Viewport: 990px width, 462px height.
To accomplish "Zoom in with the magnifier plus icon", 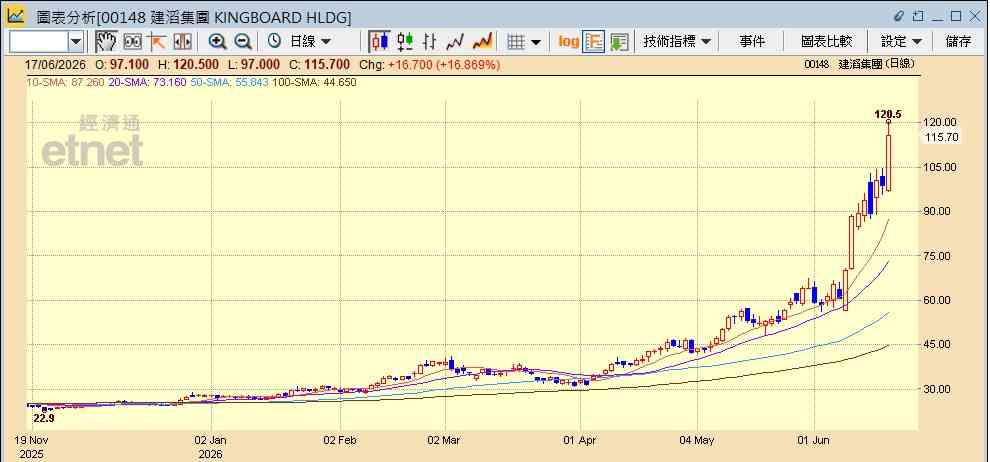I will point(218,42).
